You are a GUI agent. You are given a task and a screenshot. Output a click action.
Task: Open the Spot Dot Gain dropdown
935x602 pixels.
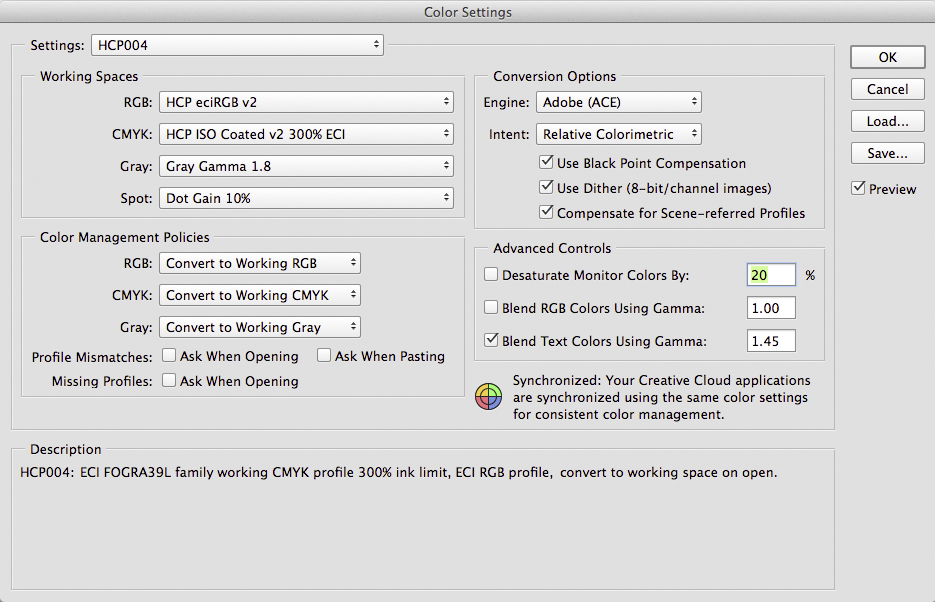(306, 198)
